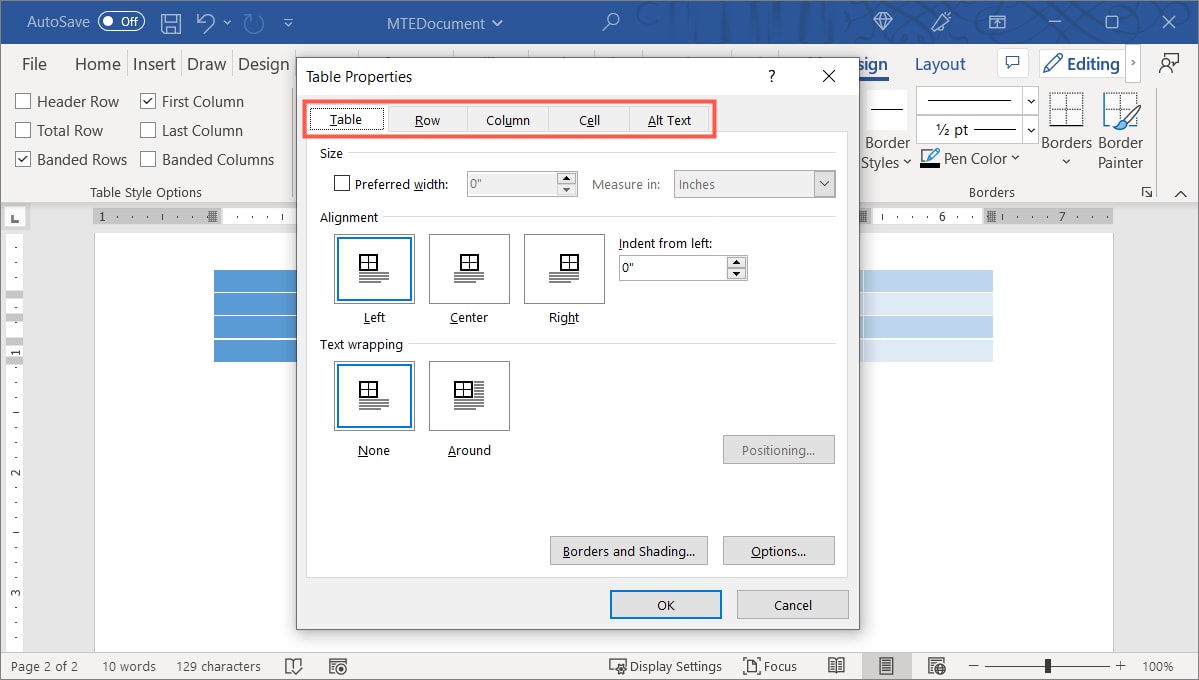
Task: Confirm table settings with OK
Action: (x=665, y=604)
